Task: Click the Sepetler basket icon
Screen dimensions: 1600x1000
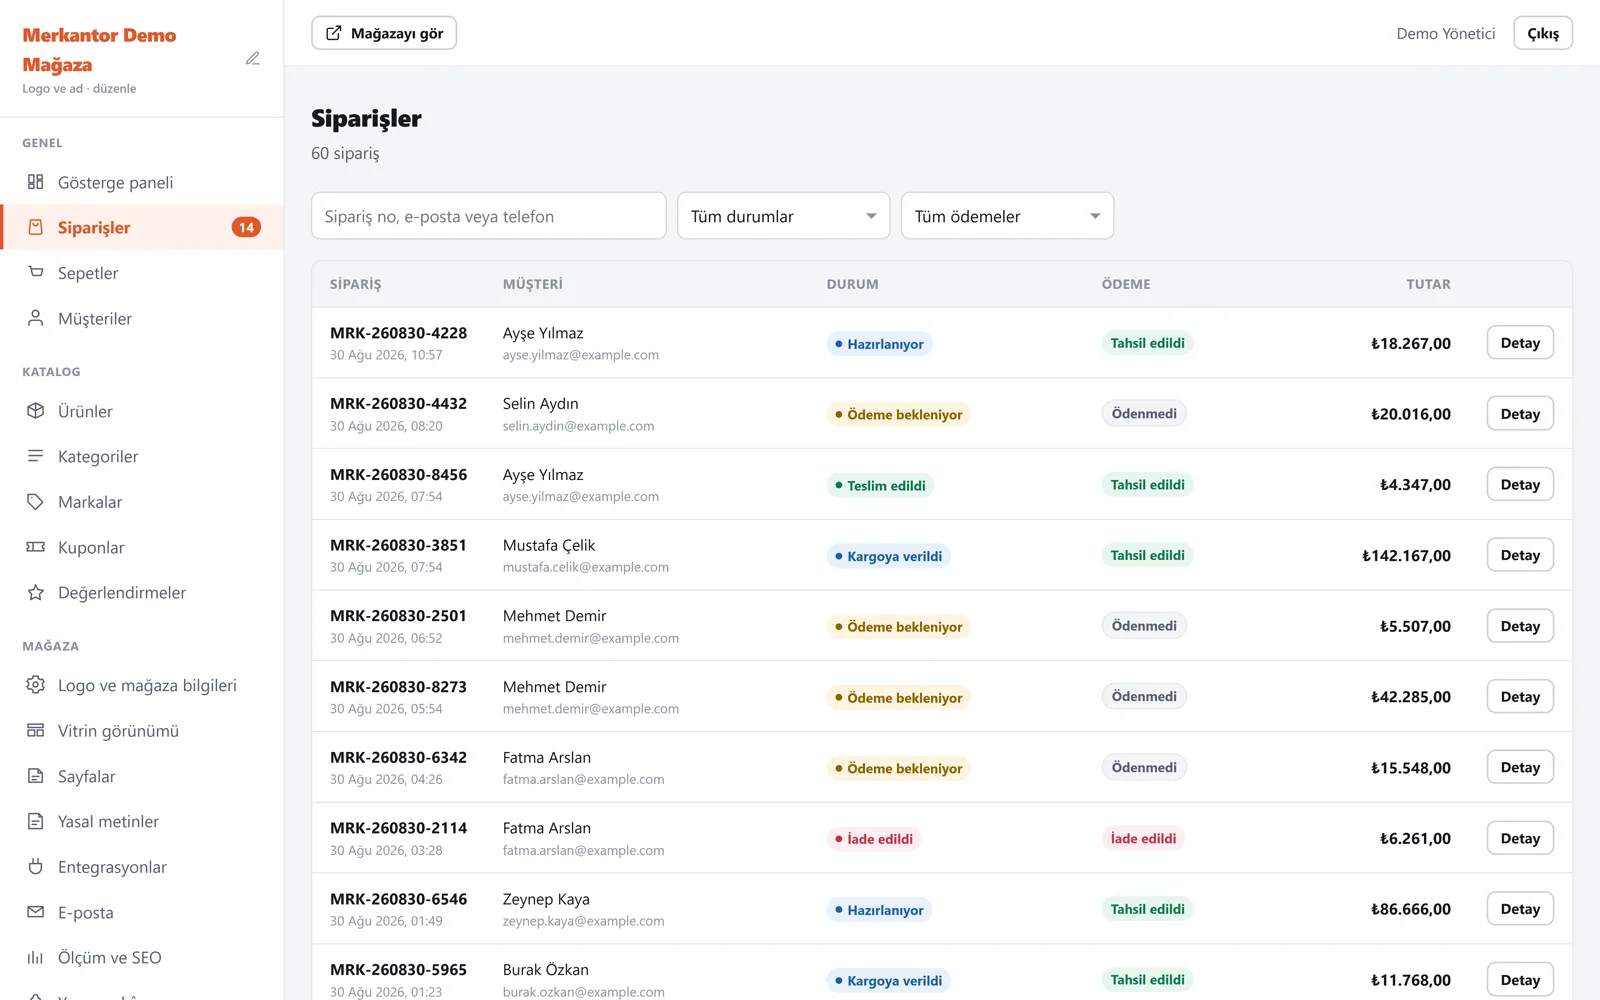Action: click(x=36, y=273)
